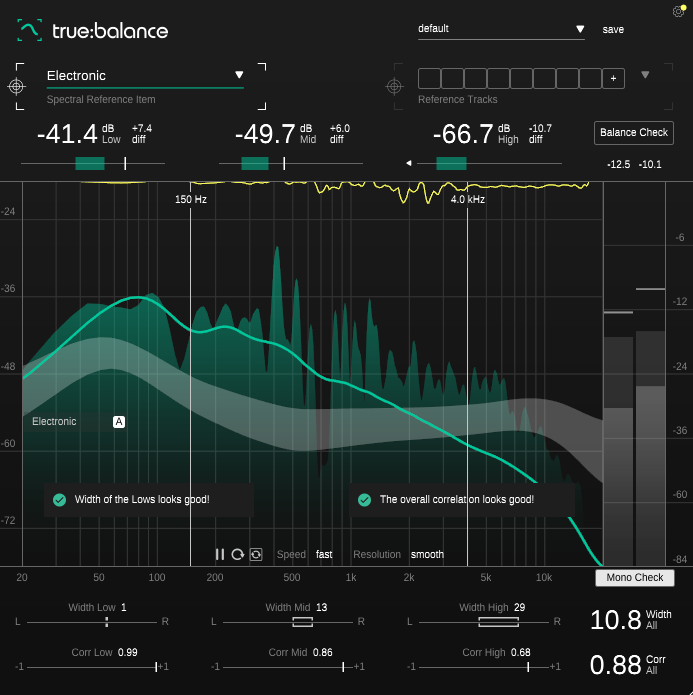Click the overall correlation check mark
This screenshot has width=693, height=695.
[365, 499]
